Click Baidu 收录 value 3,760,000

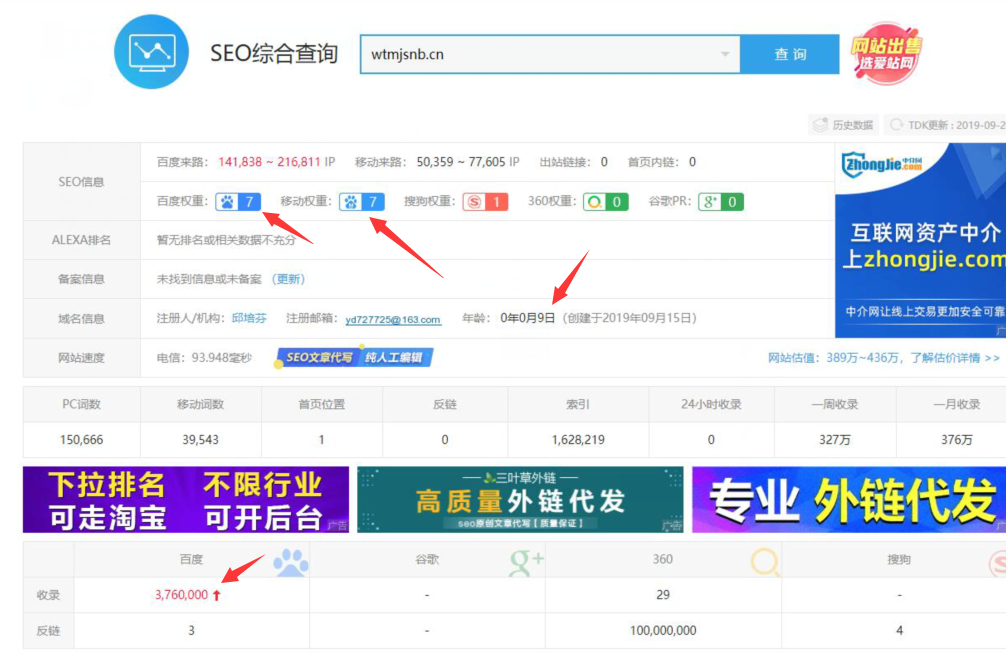click(x=181, y=595)
